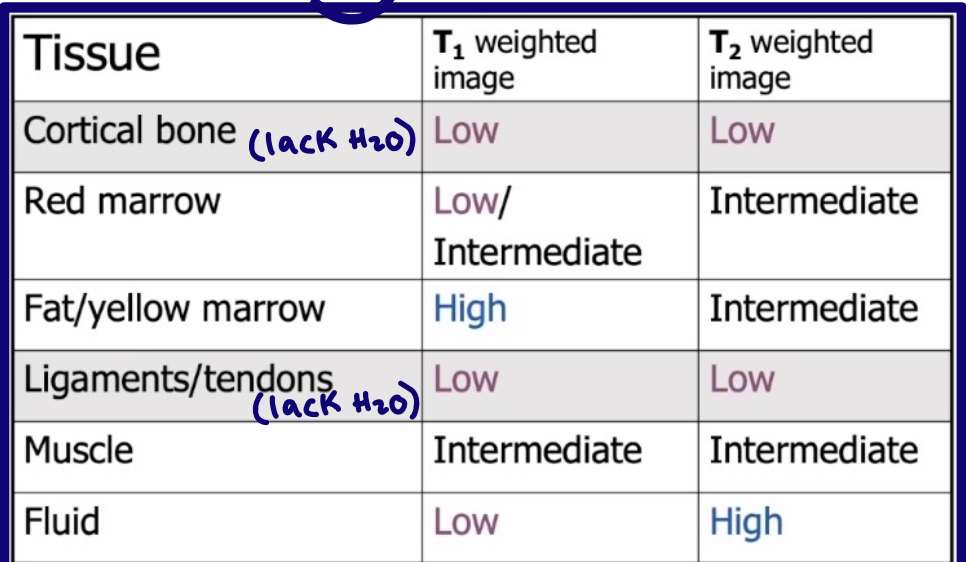Click Fat/yellow marrow's T2 "Intermediate" value

coord(813,308)
